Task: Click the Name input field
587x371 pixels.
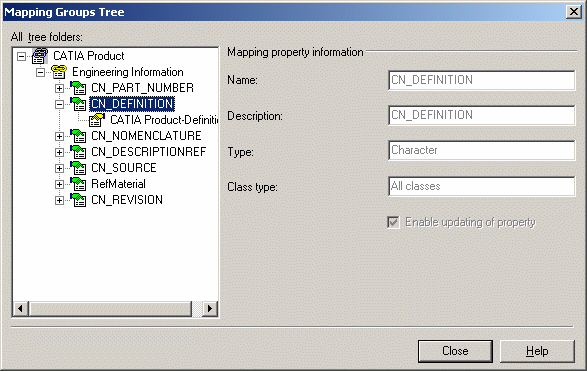Action: click(x=481, y=80)
